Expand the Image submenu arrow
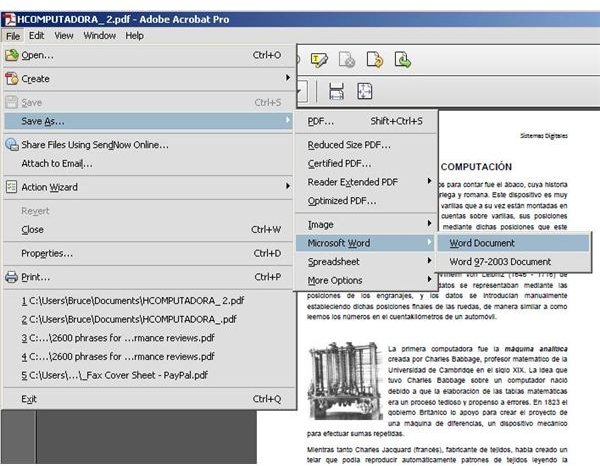 coord(429,223)
